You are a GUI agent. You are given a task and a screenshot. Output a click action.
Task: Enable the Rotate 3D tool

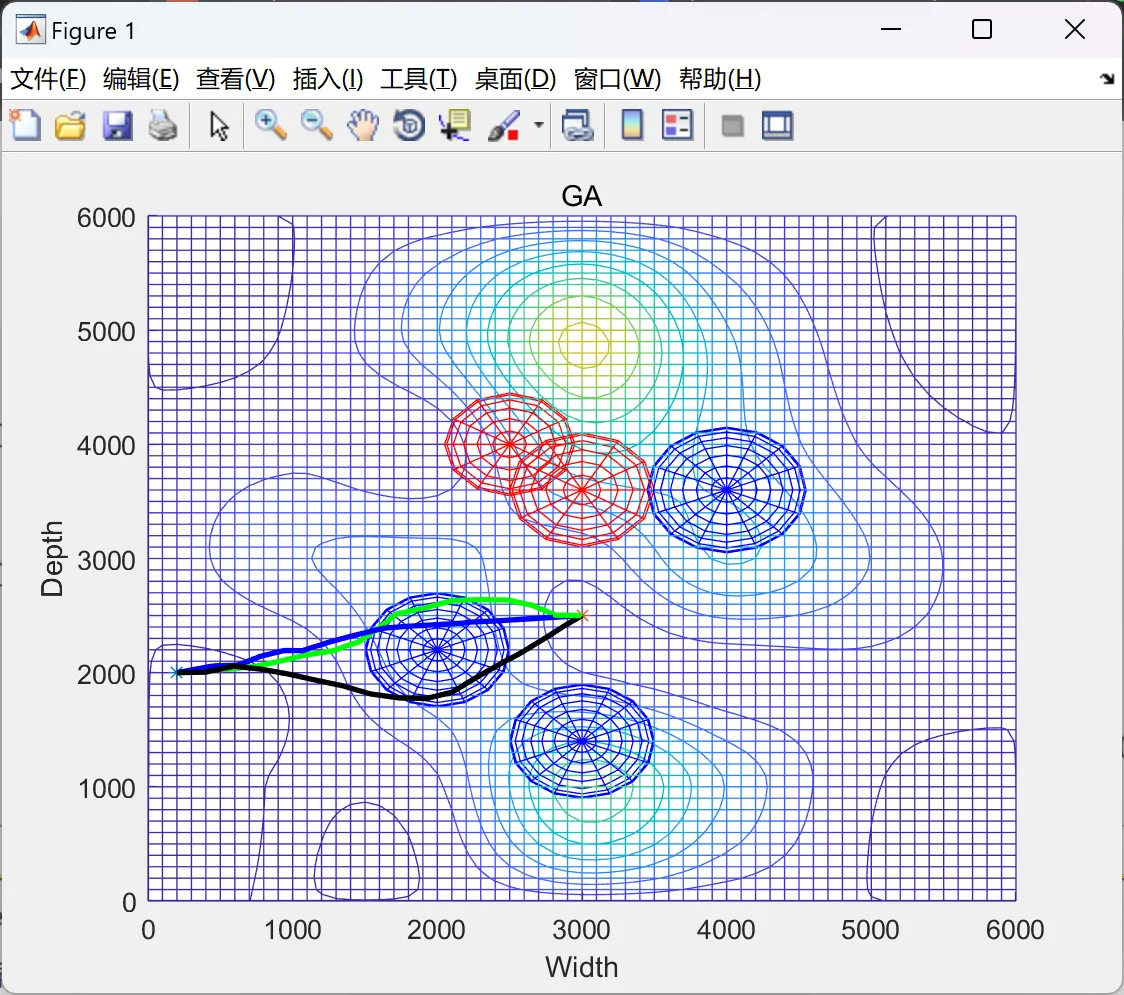[x=409, y=126]
